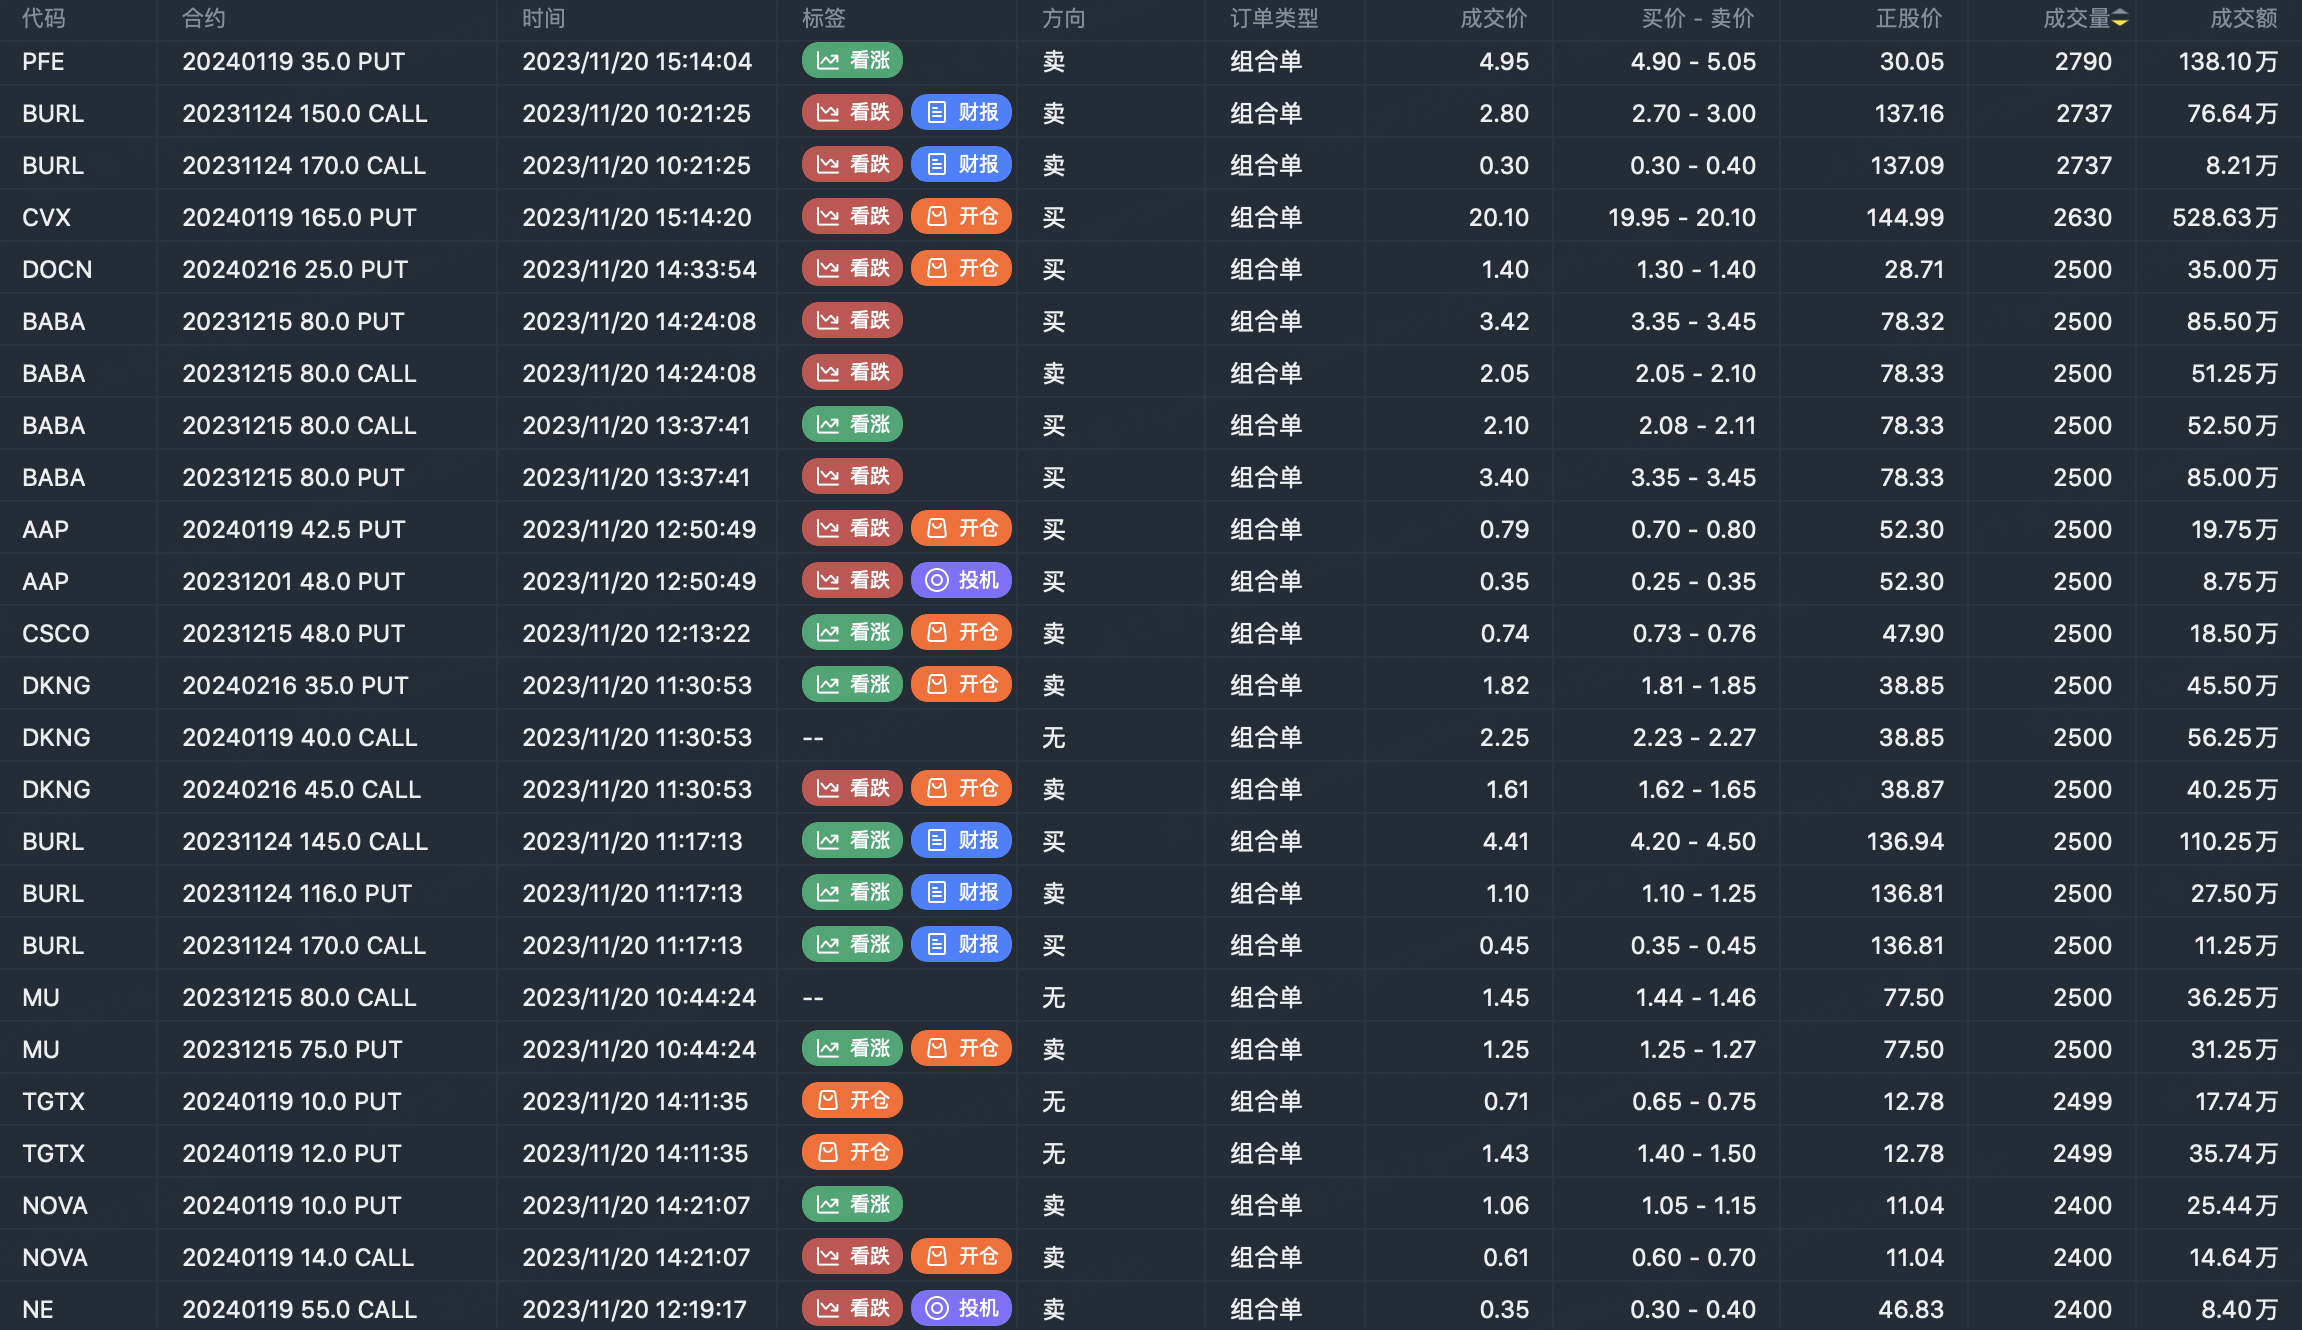Click 开仓 tag on TGTX 10.0 PUT row
2302x1330 pixels.
(852, 1101)
